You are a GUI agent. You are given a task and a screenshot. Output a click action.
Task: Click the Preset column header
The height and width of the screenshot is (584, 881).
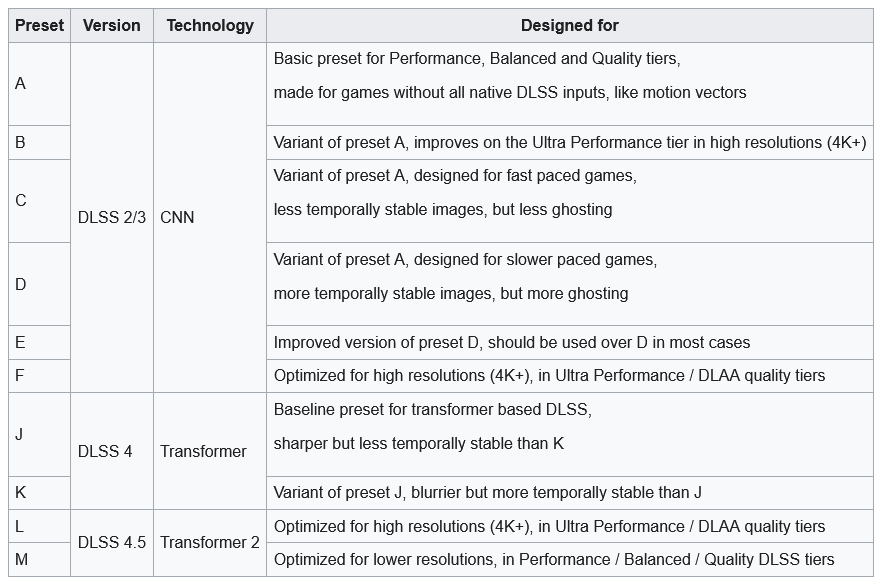click(40, 26)
